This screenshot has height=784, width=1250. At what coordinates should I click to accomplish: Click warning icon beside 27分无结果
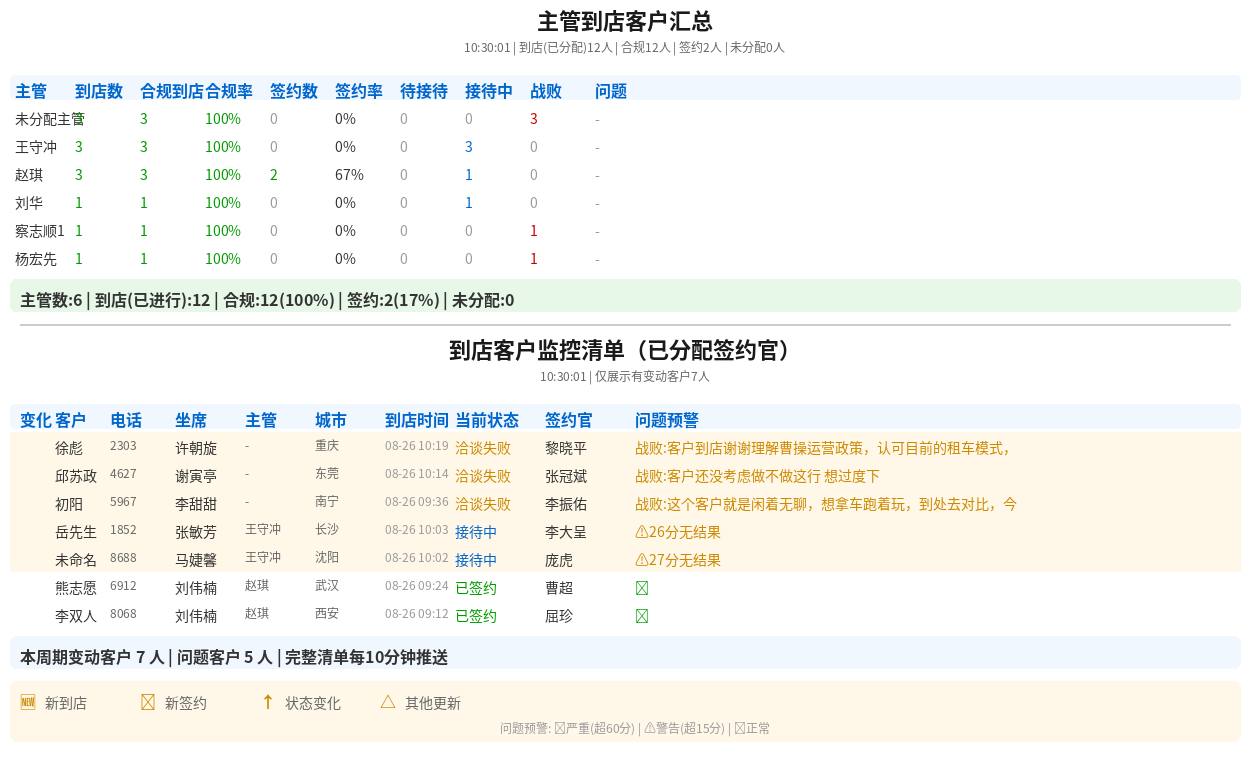pos(642,560)
